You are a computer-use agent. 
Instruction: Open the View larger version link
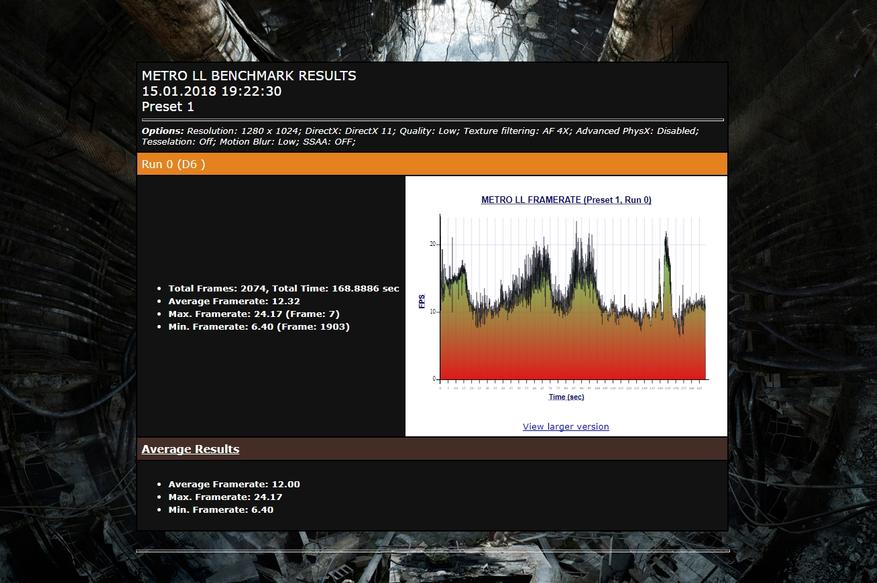(x=565, y=426)
